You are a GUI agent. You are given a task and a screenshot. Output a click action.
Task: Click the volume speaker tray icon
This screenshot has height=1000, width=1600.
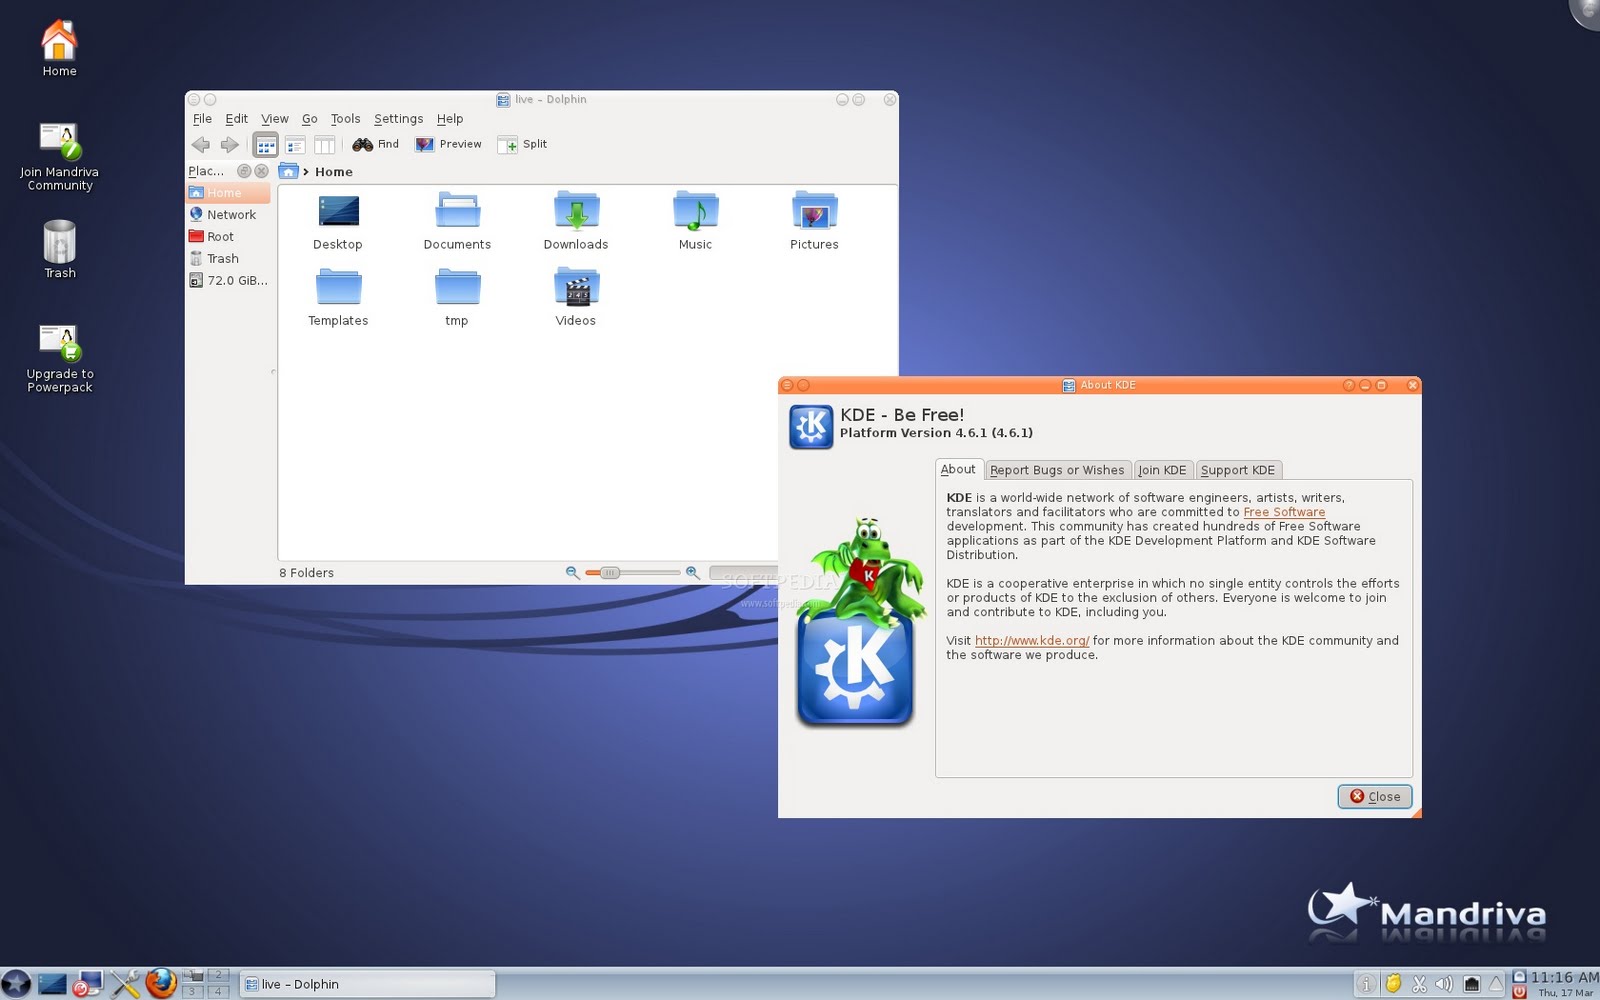coord(1444,985)
